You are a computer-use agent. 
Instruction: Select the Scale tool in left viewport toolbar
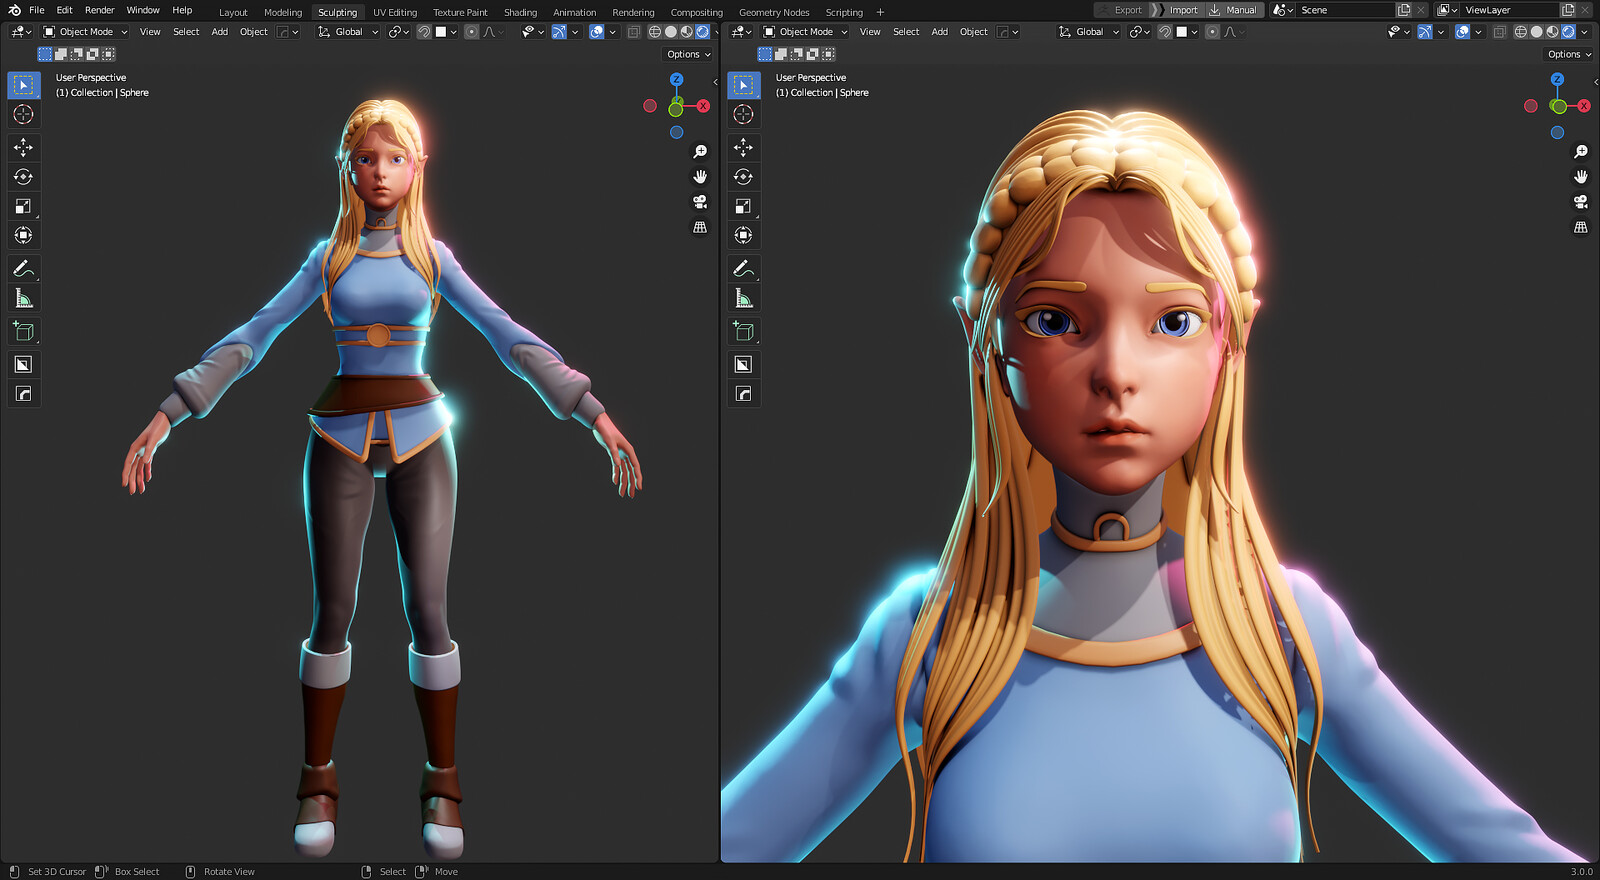[x=24, y=206]
